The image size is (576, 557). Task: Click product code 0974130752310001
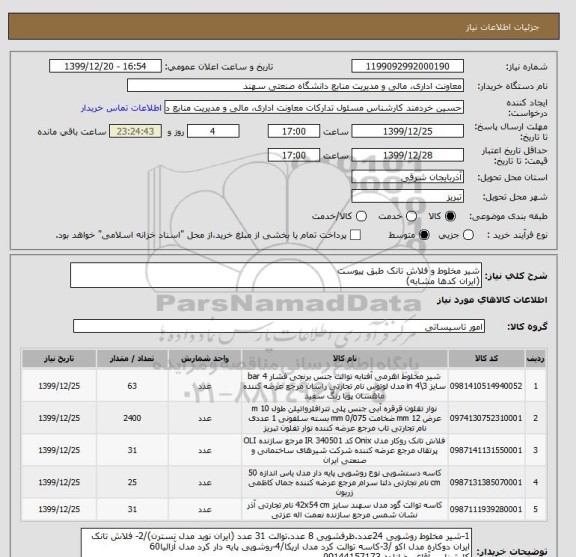tap(486, 418)
